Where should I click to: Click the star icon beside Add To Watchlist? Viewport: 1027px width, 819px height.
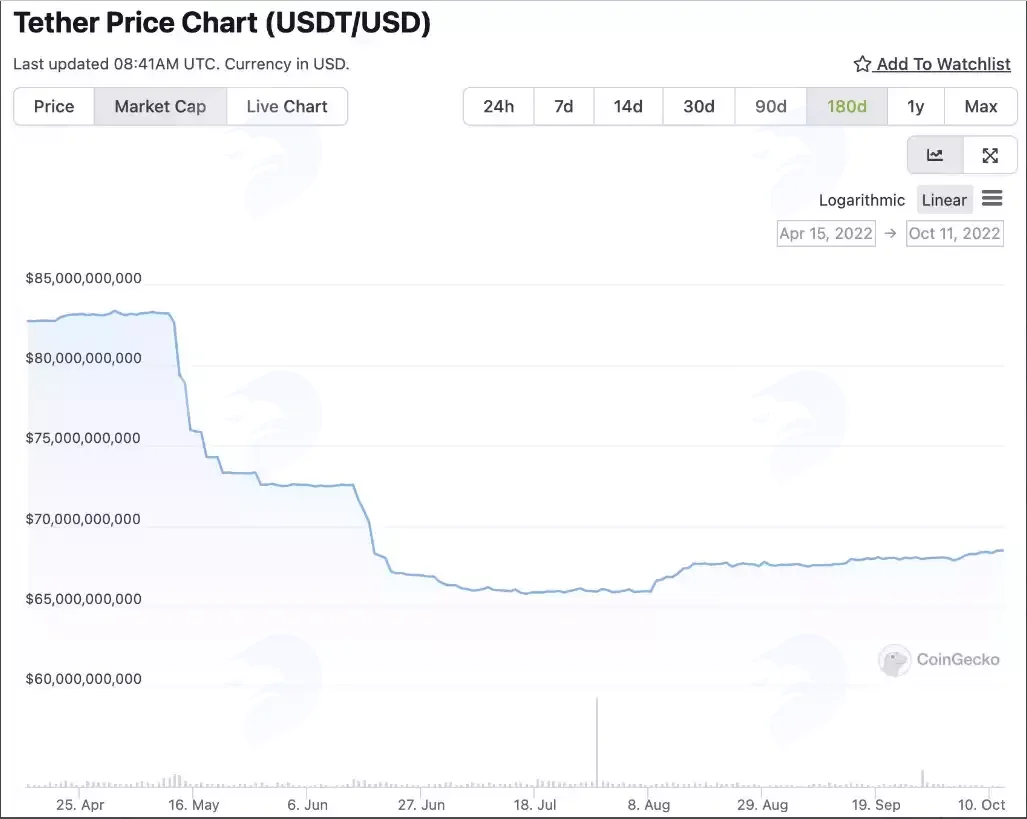pos(862,64)
